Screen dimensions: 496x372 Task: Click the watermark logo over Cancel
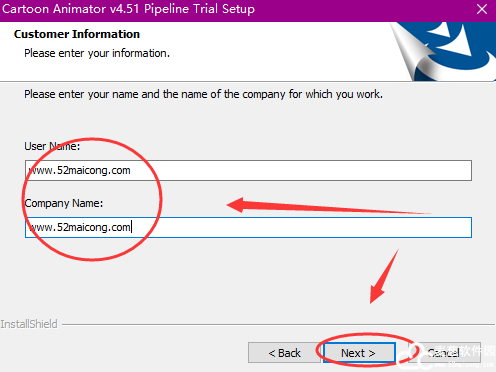click(447, 357)
